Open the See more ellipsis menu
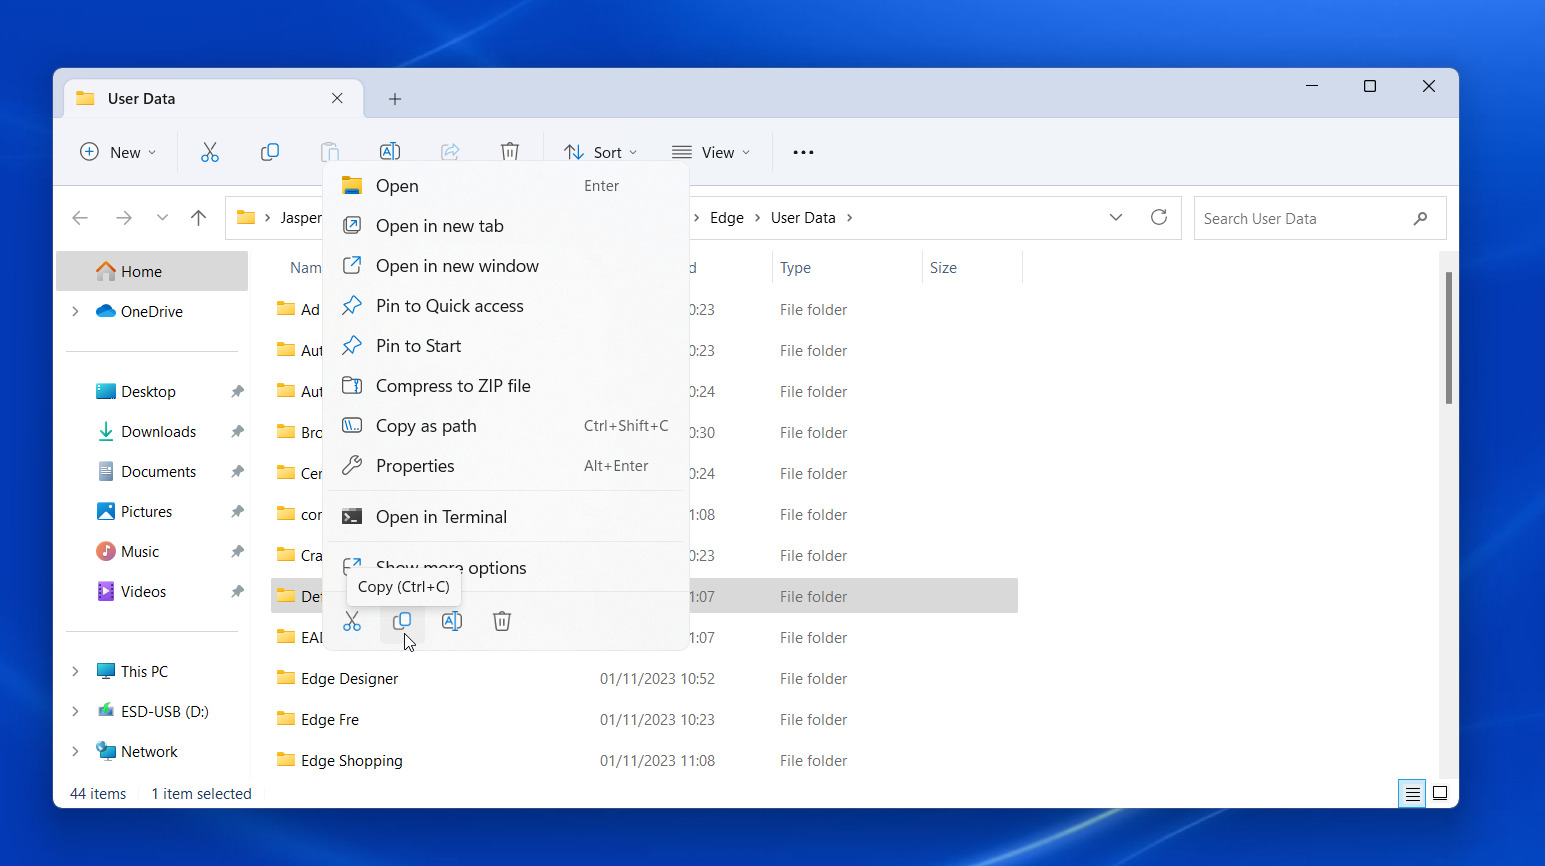 point(803,152)
